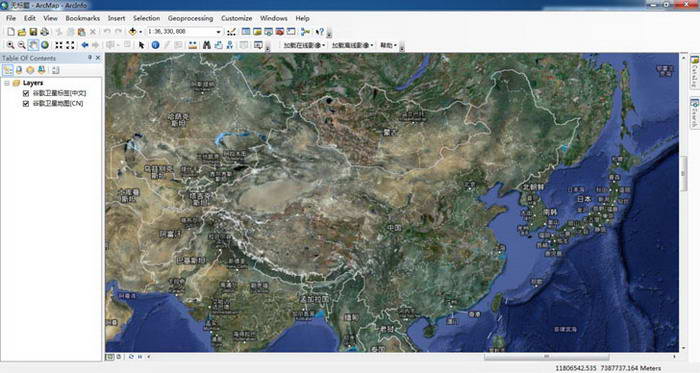Viewport: 700px width, 373px height.
Task: Collapse the Layers data frame node
Action: tap(7, 83)
